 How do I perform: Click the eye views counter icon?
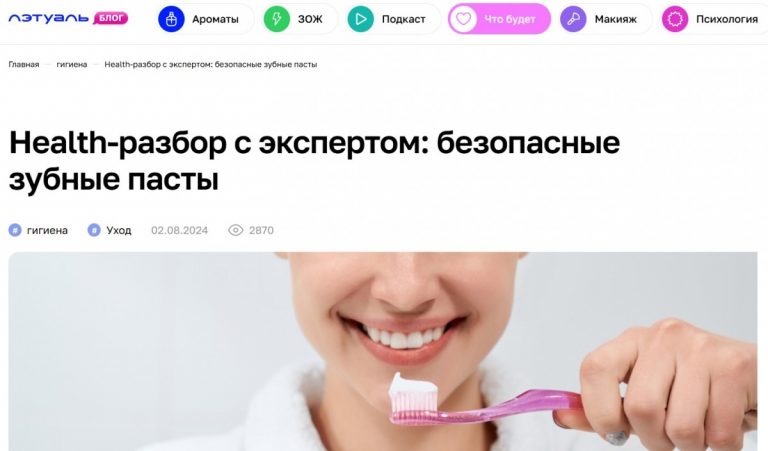[236, 230]
